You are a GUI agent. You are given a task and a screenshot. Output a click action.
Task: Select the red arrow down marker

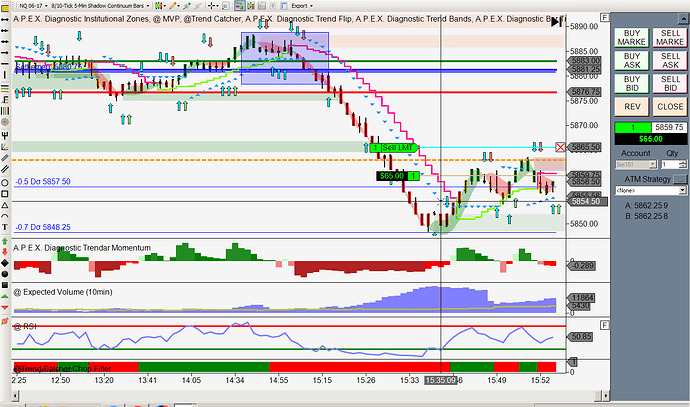5,252
